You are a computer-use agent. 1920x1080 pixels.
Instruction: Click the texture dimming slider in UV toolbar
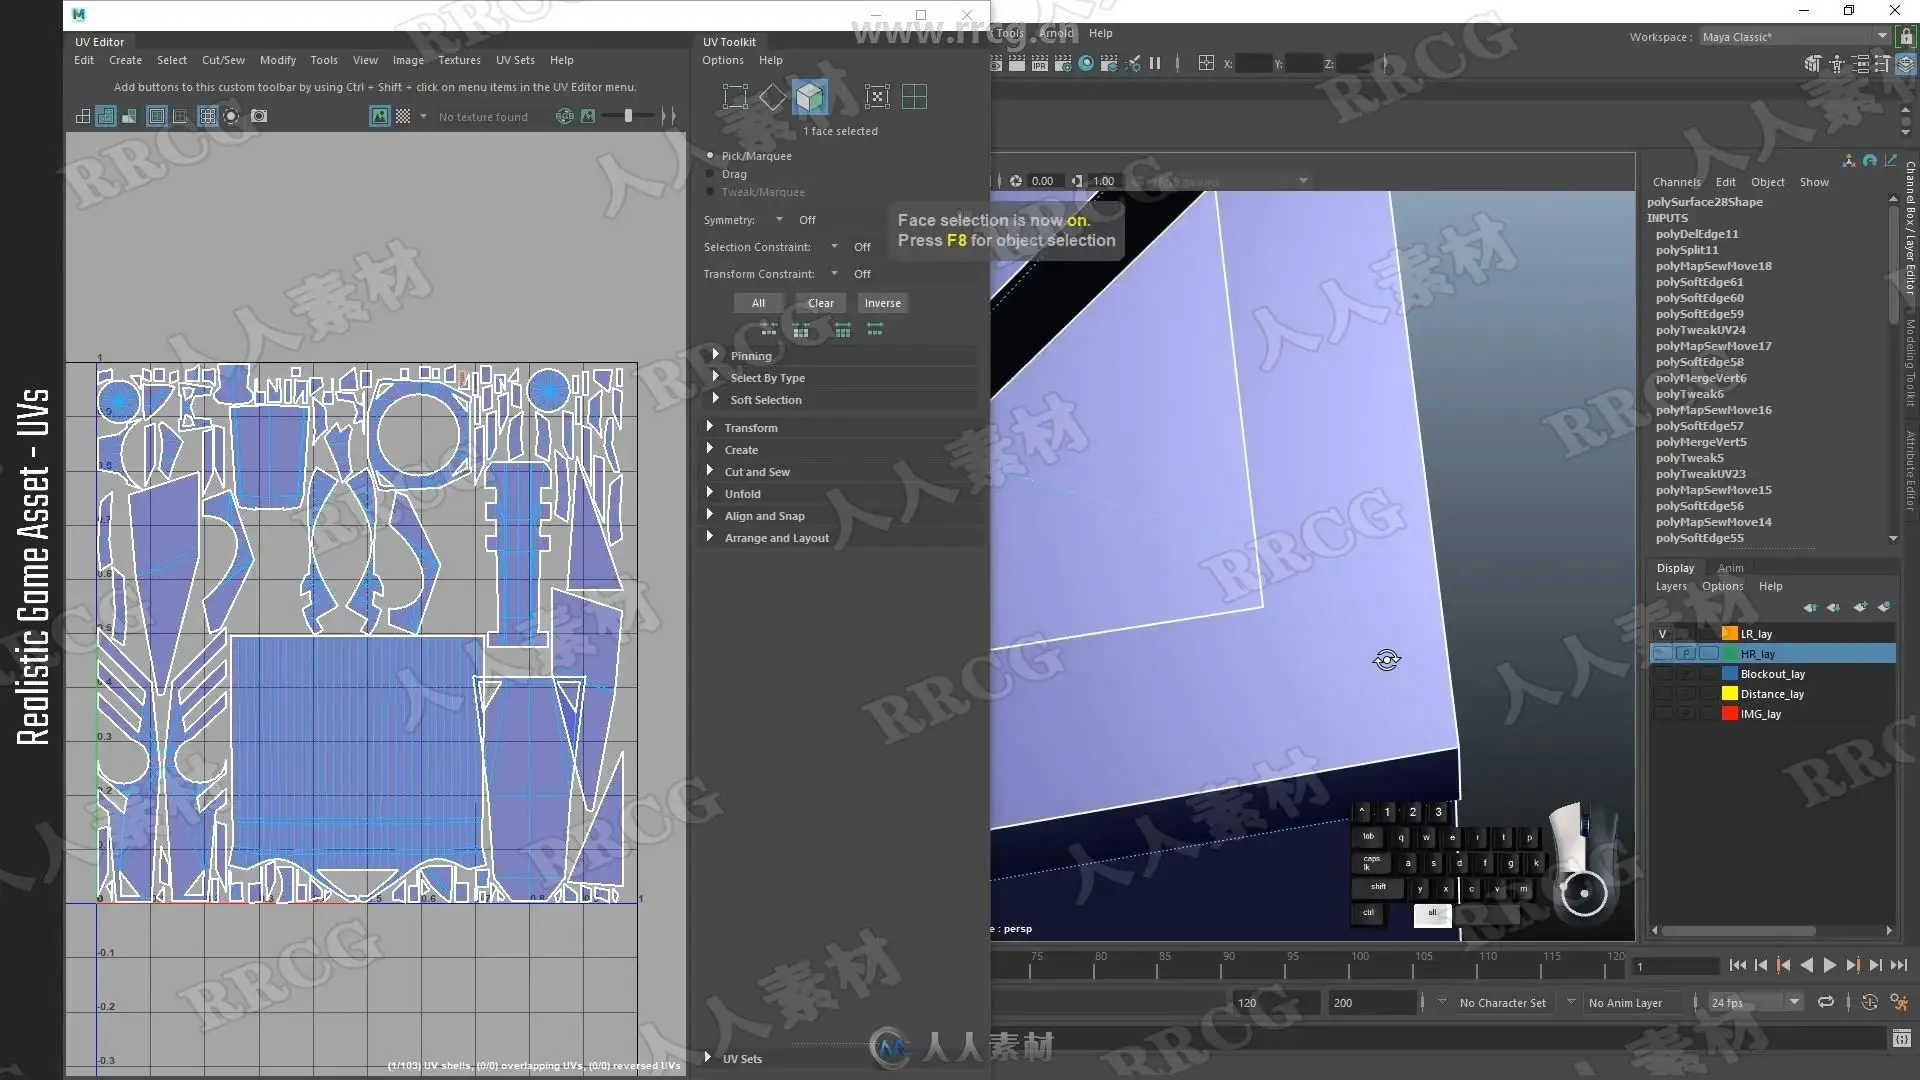pos(628,116)
